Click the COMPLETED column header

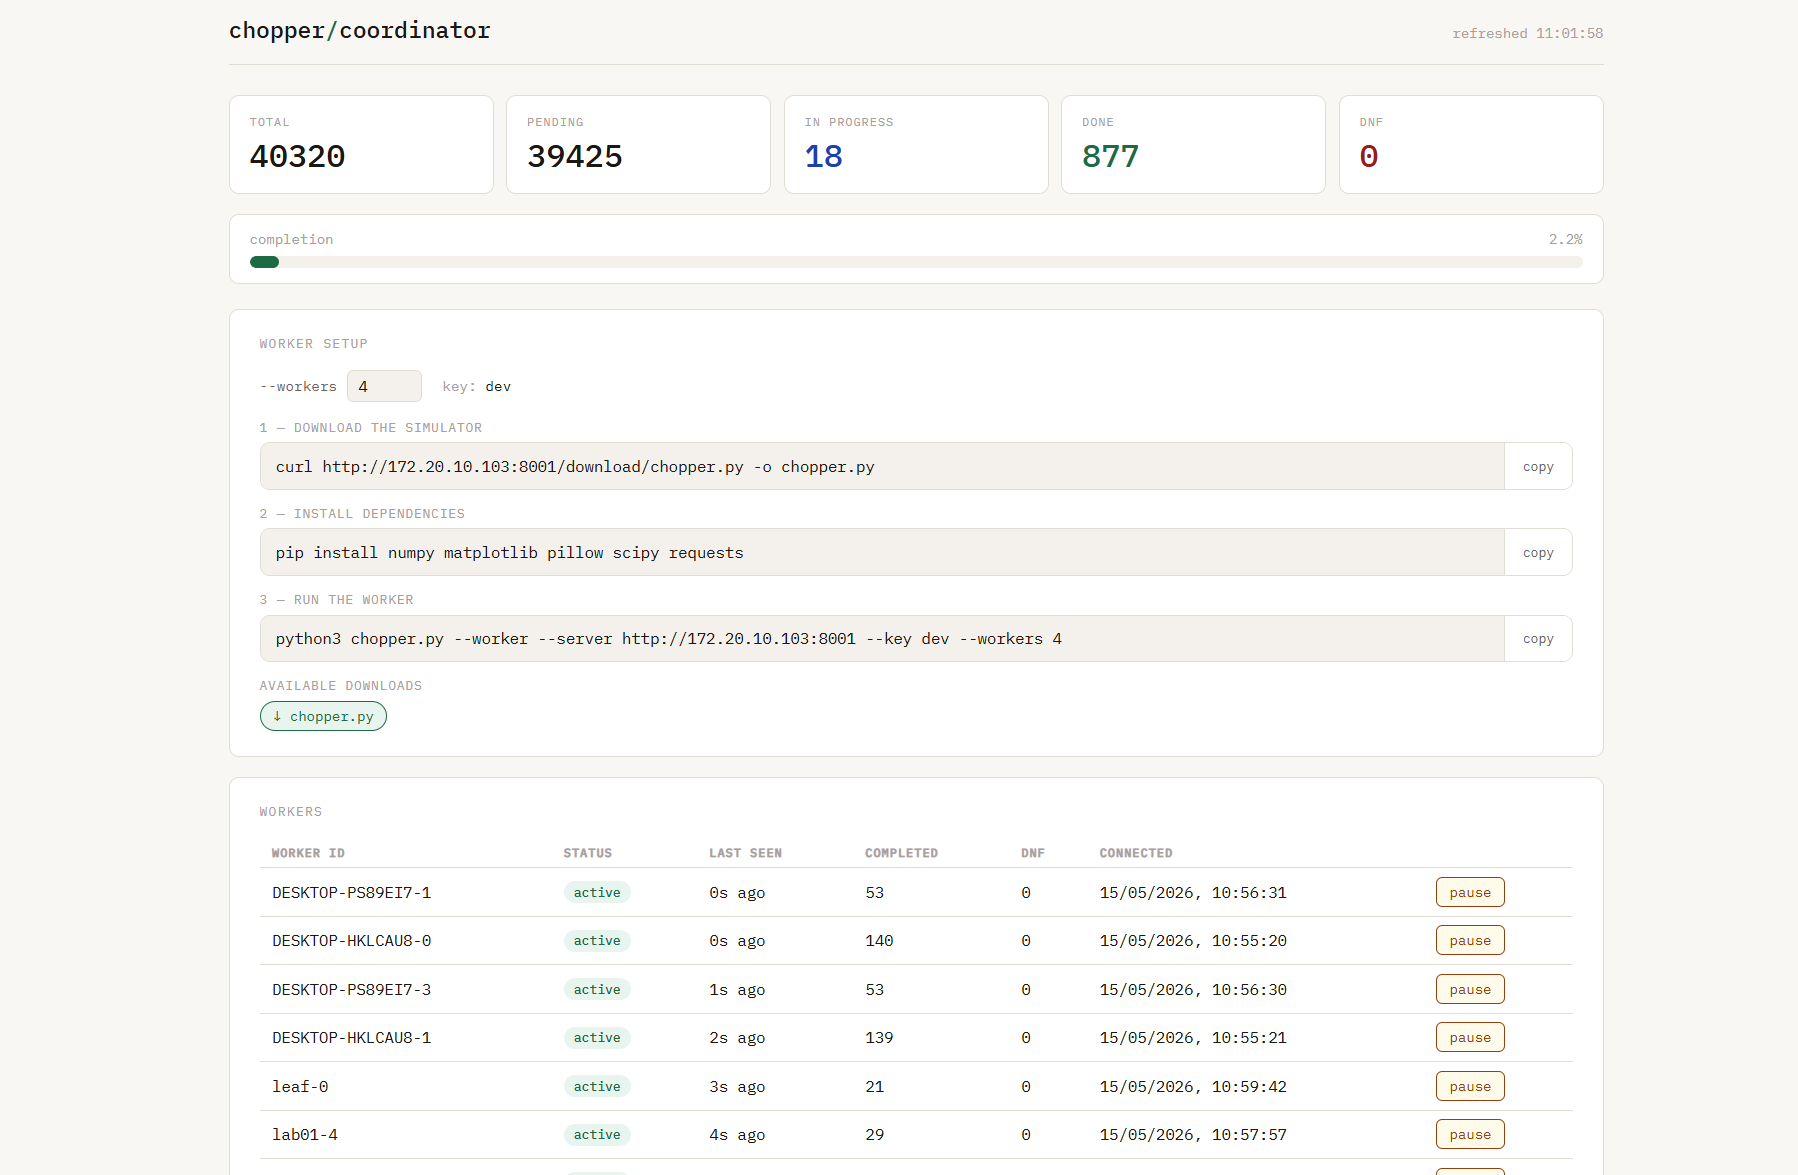(x=902, y=853)
